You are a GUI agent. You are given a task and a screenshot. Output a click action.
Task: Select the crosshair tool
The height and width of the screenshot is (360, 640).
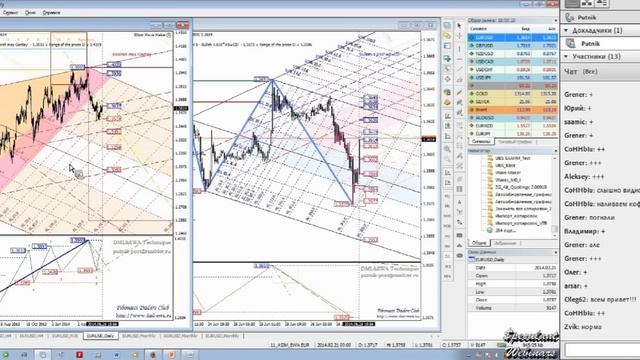(460, 36)
